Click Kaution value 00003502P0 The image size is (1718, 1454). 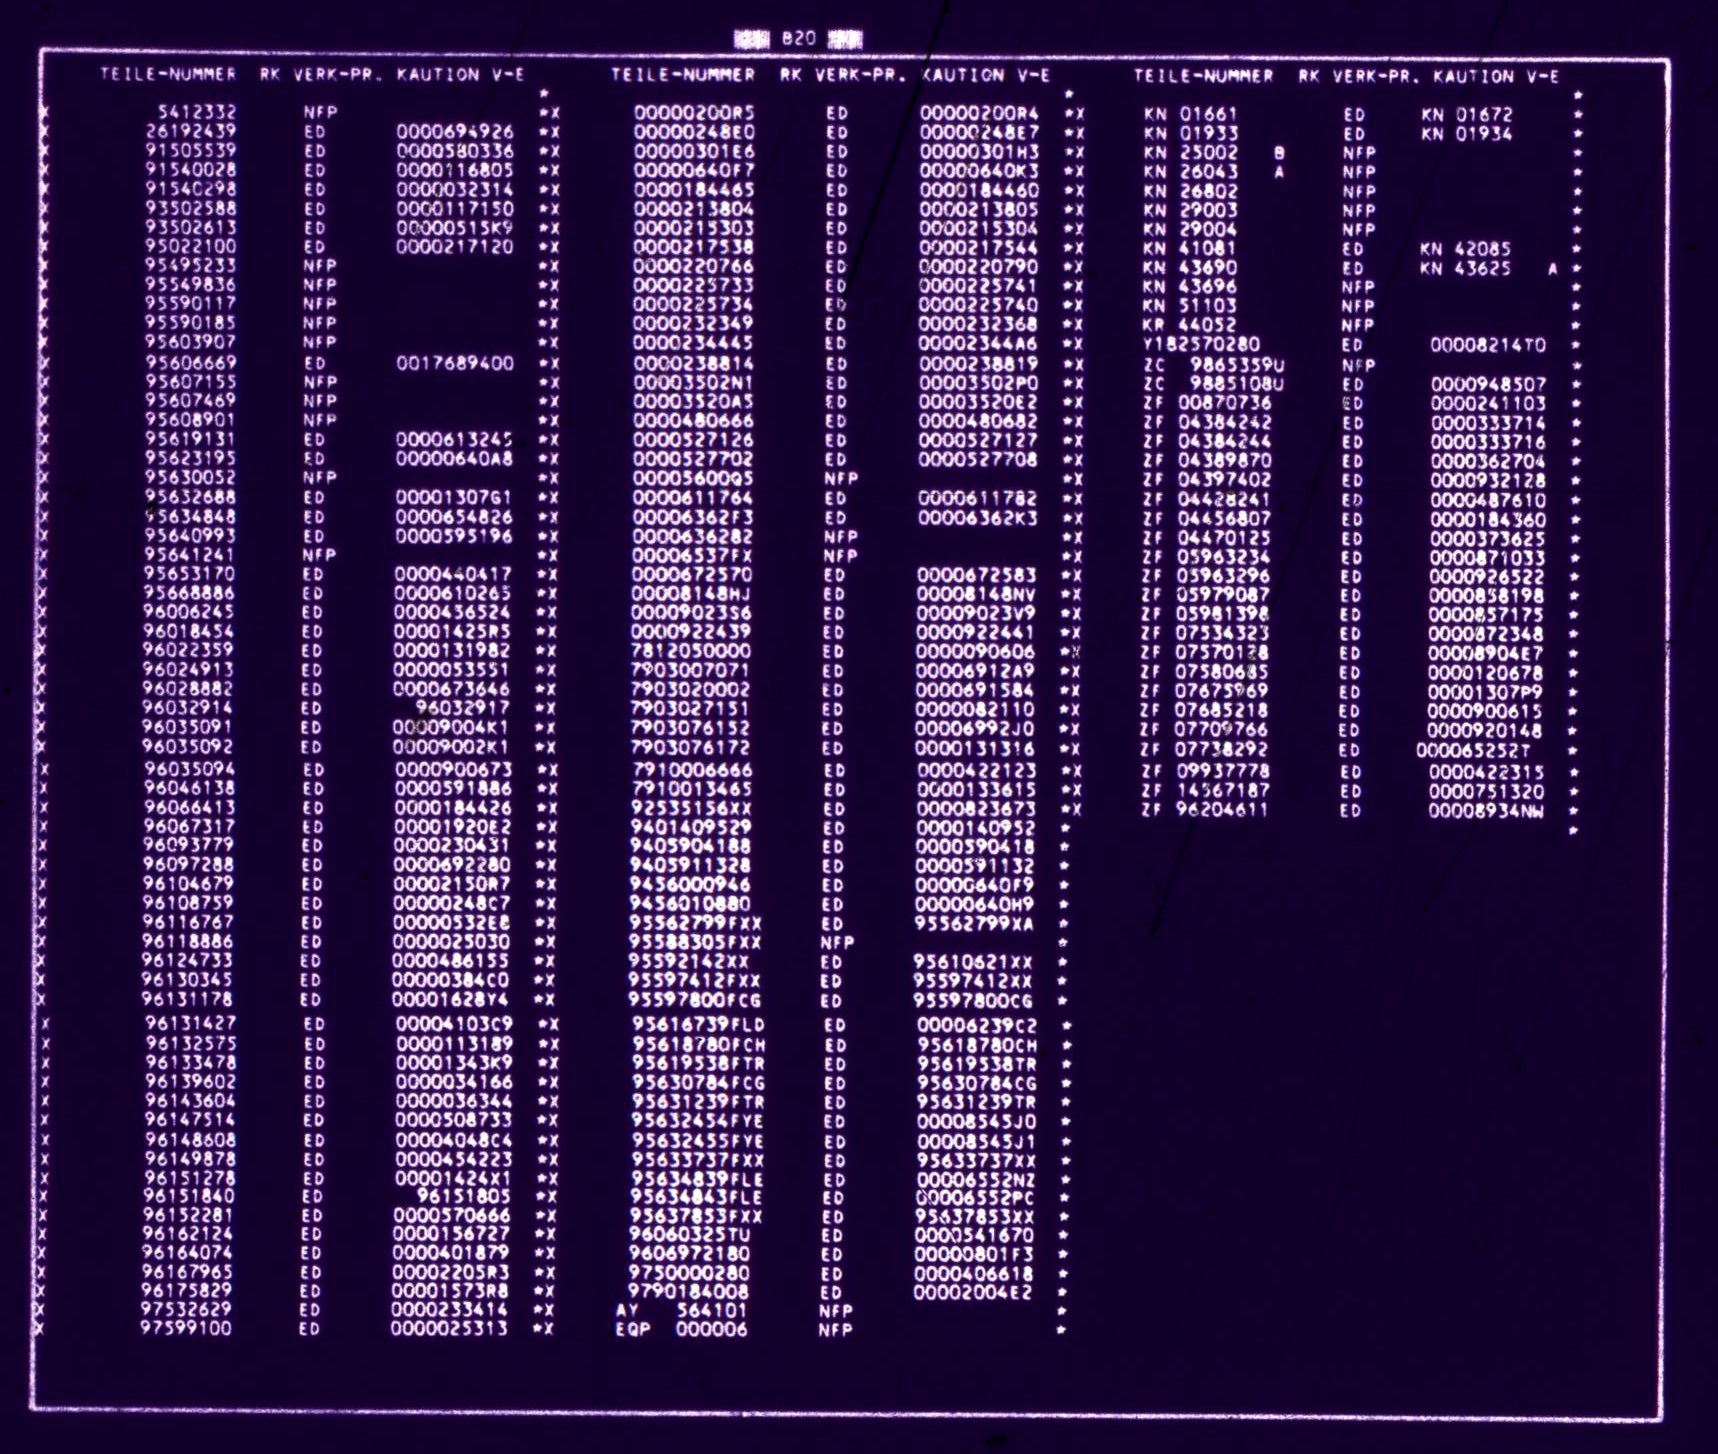tap(978, 383)
